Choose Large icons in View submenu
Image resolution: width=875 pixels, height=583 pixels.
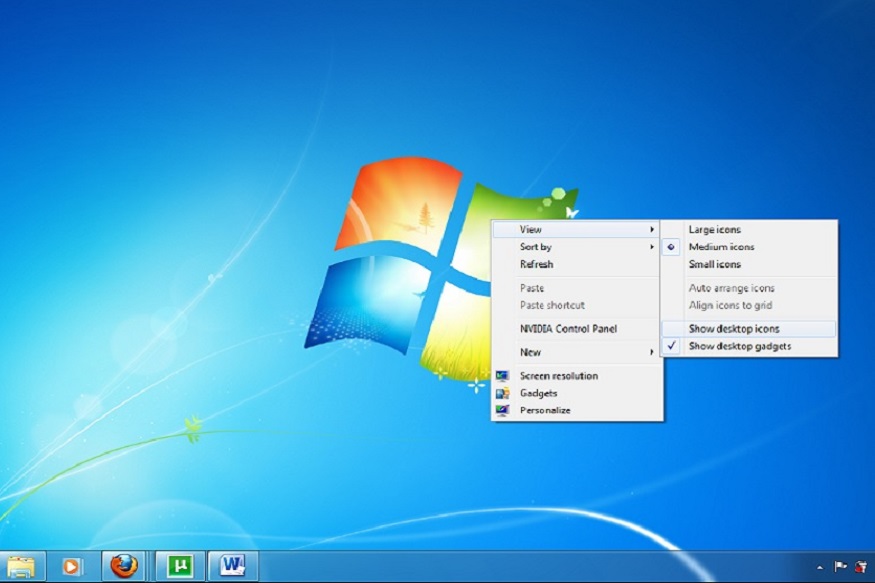click(714, 230)
